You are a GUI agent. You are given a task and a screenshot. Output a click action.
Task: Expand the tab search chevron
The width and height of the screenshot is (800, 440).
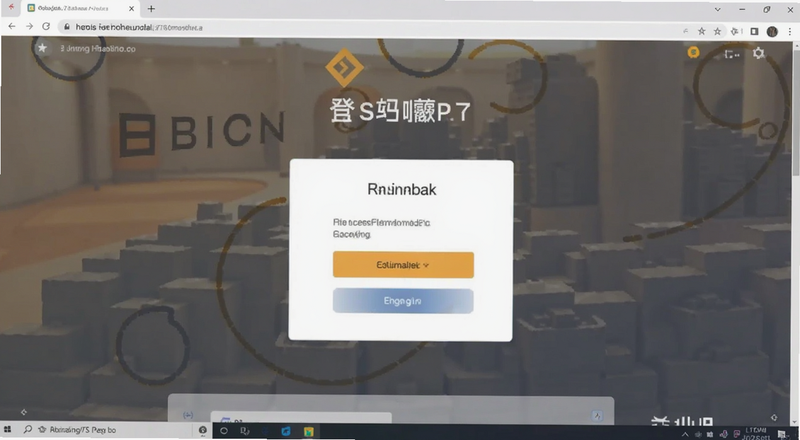(x=717, y=9)
